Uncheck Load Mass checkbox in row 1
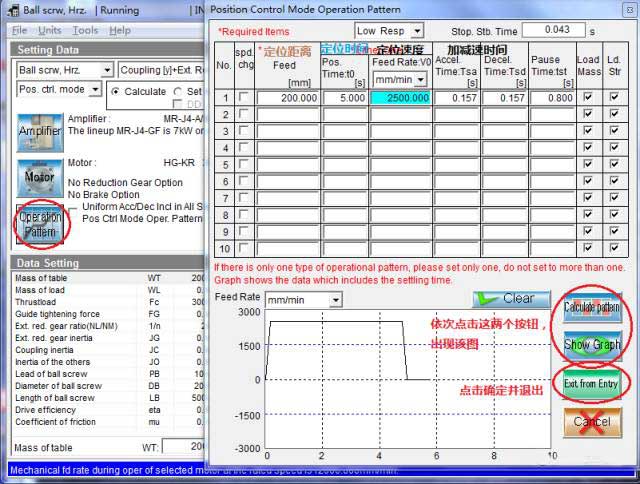Screen dimensions: 640x484 tap(588, 98)
